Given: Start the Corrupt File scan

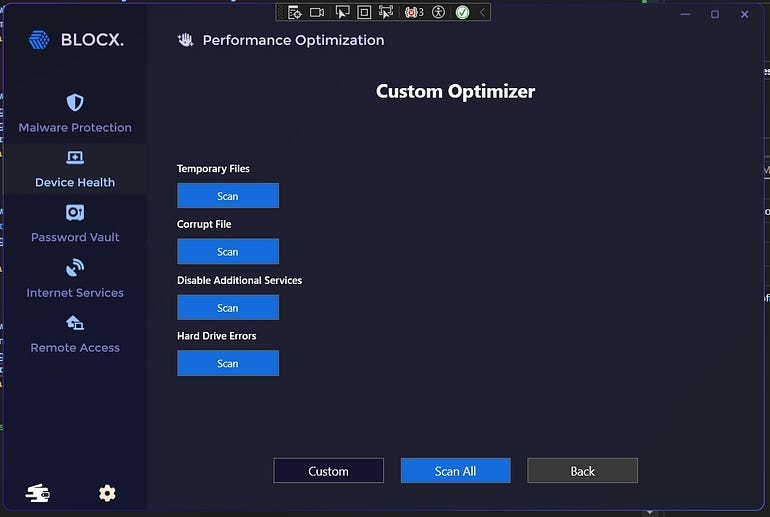Looking at the screenshot, I should point(228,251).
